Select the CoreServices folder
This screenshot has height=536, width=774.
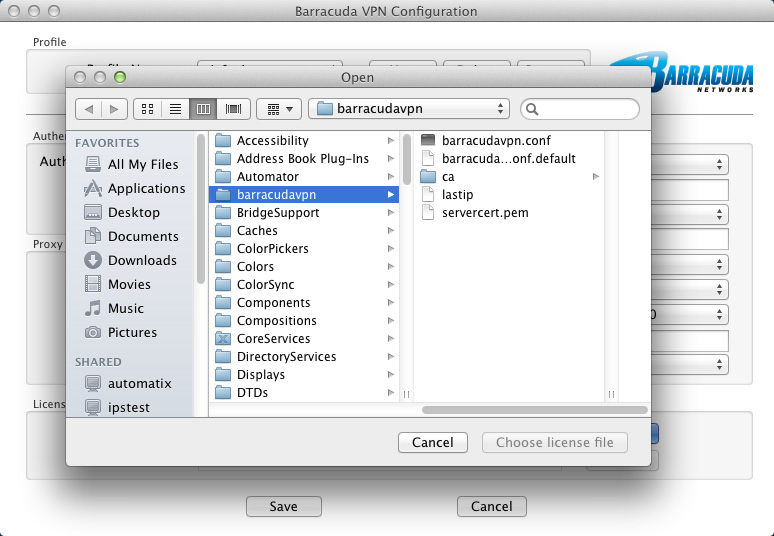(x=304, y=339)
